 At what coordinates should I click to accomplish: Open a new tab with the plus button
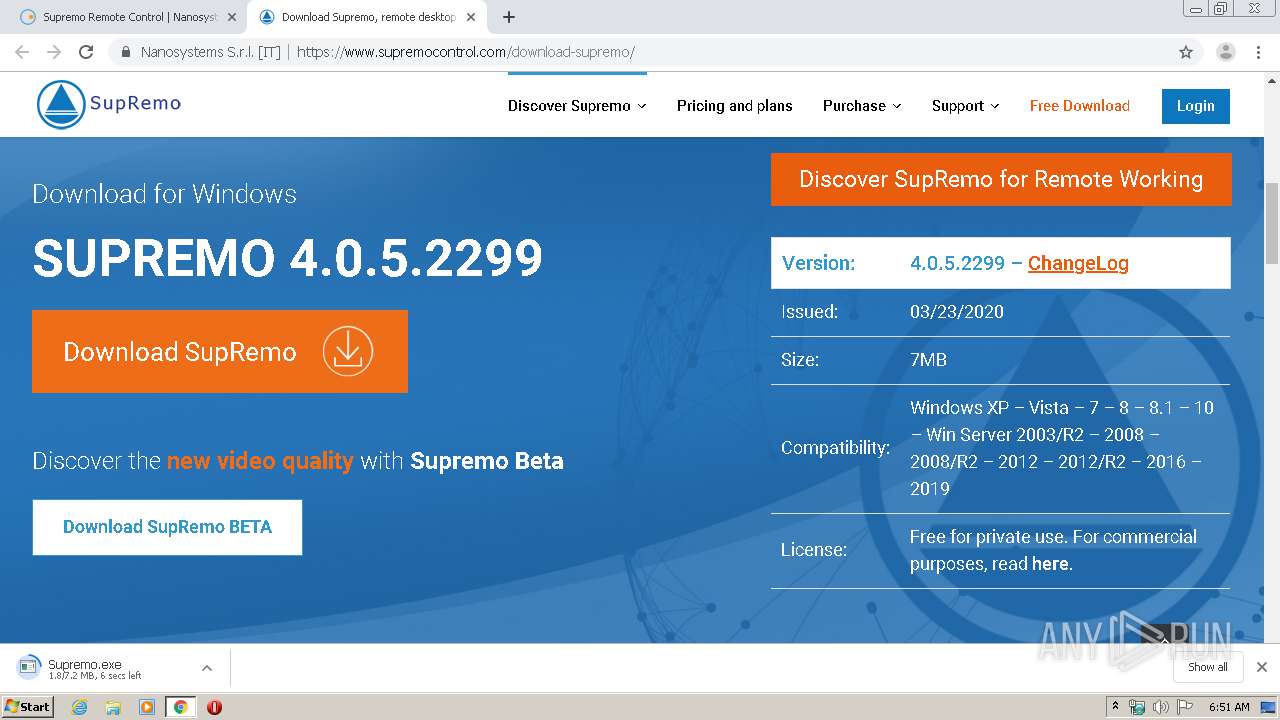(509, 17)
